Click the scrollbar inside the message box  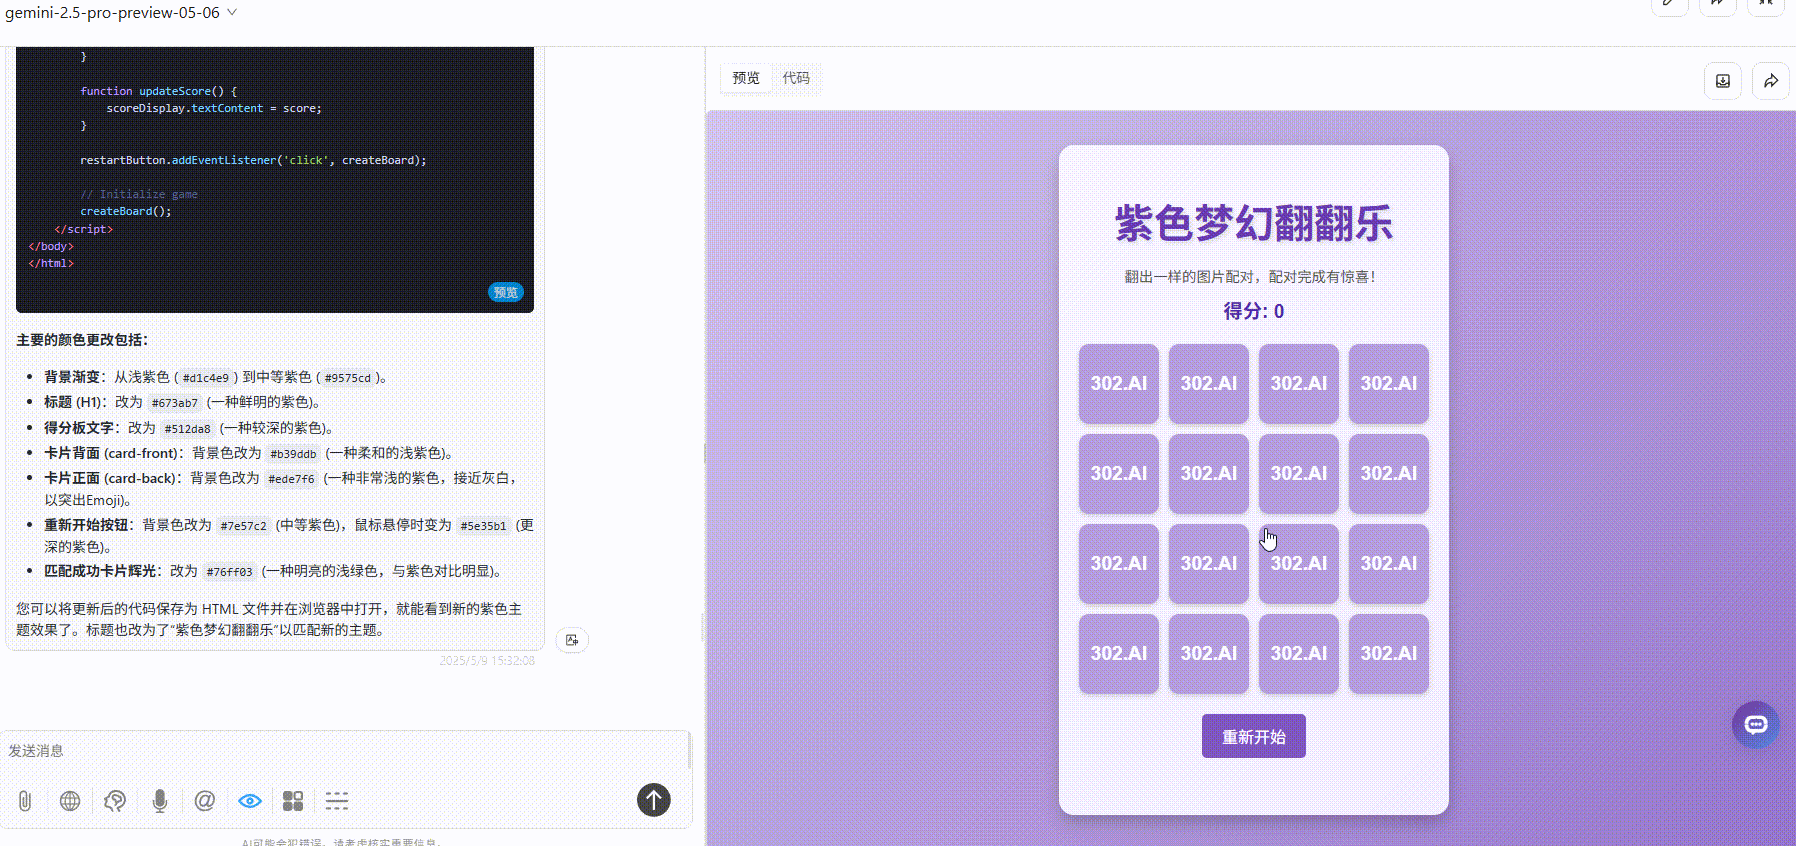[688, 752]
